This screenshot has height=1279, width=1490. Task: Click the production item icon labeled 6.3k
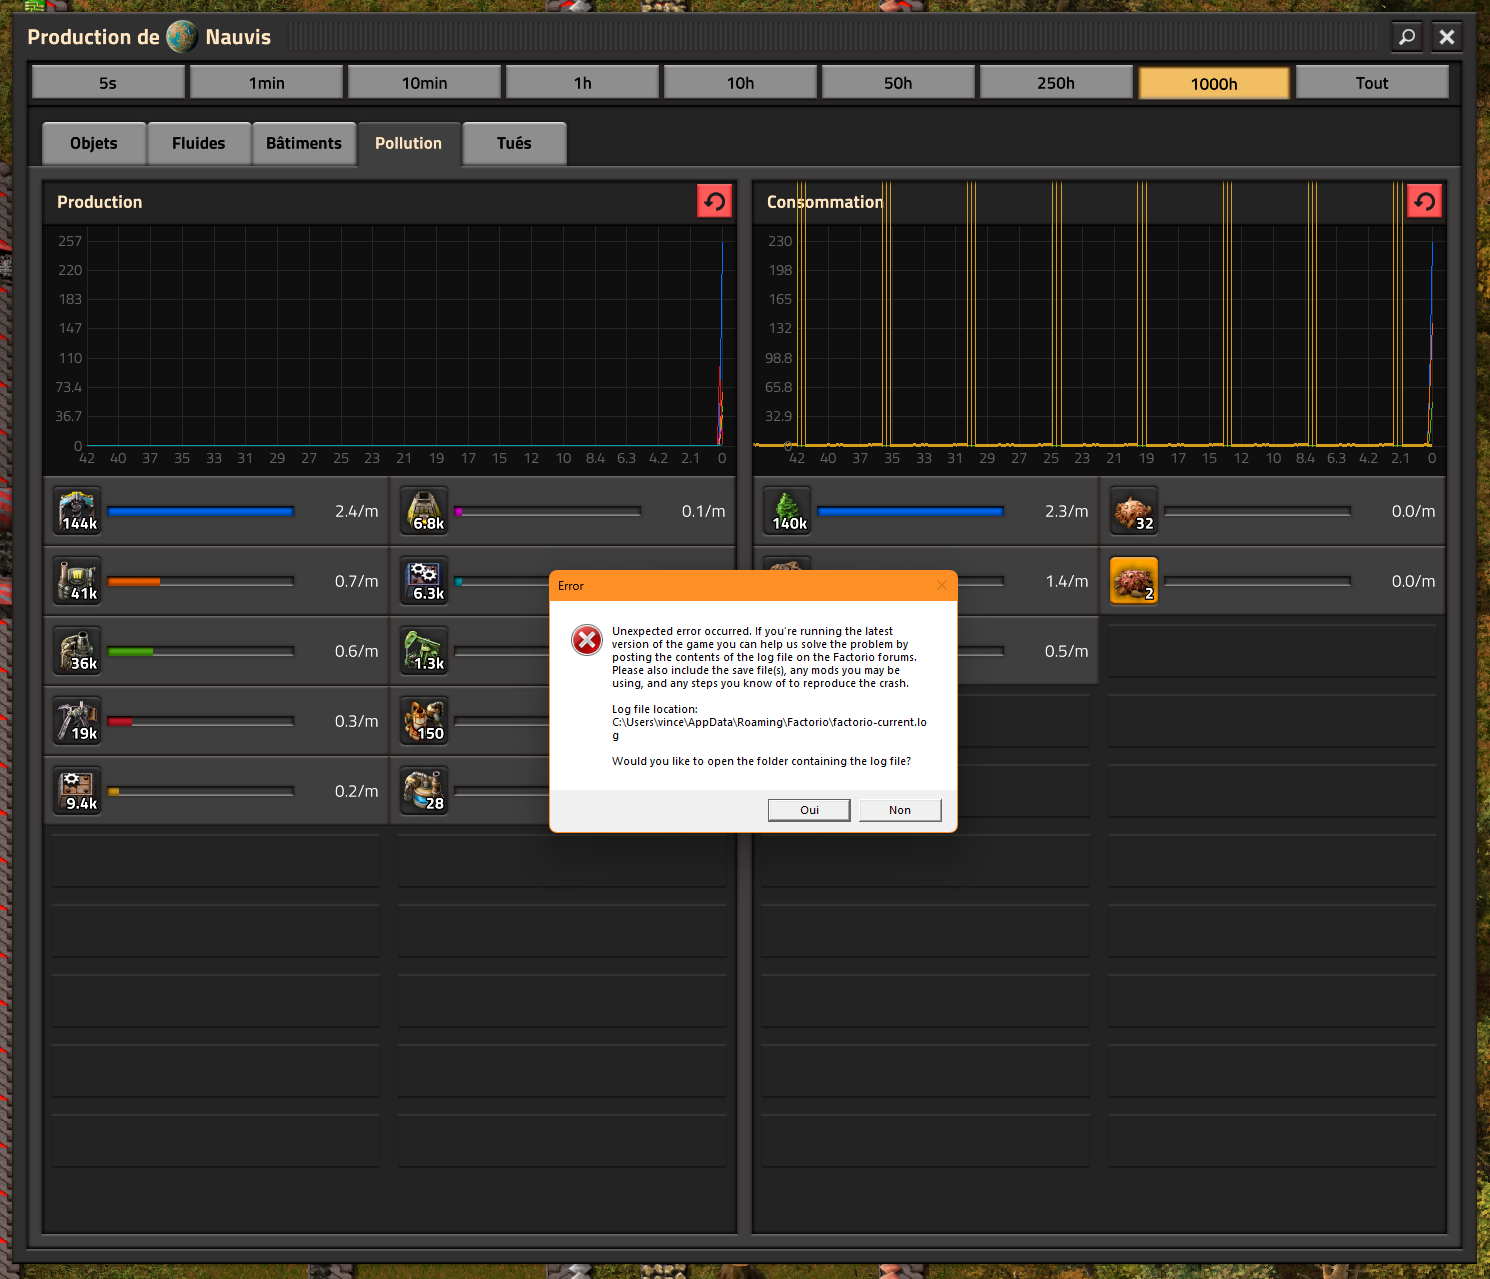pos(425,581)
